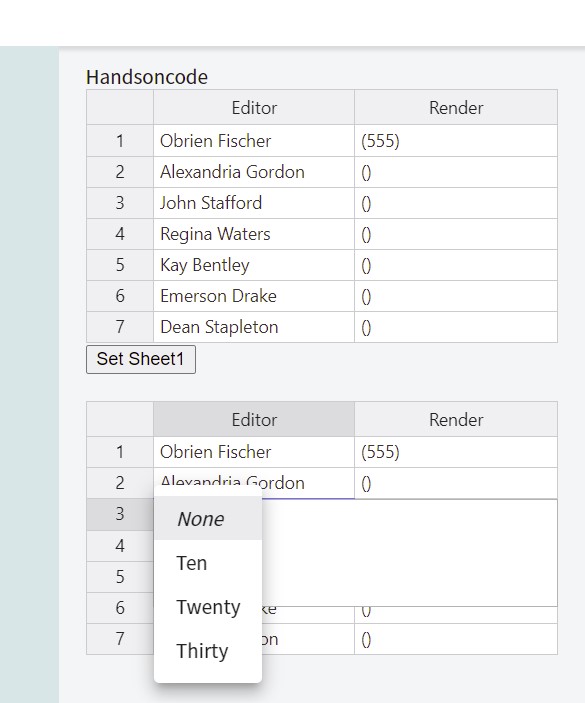Click Editor column header in bottom table
This screenshot has width=585, height=703.
(x=254, y=420)
